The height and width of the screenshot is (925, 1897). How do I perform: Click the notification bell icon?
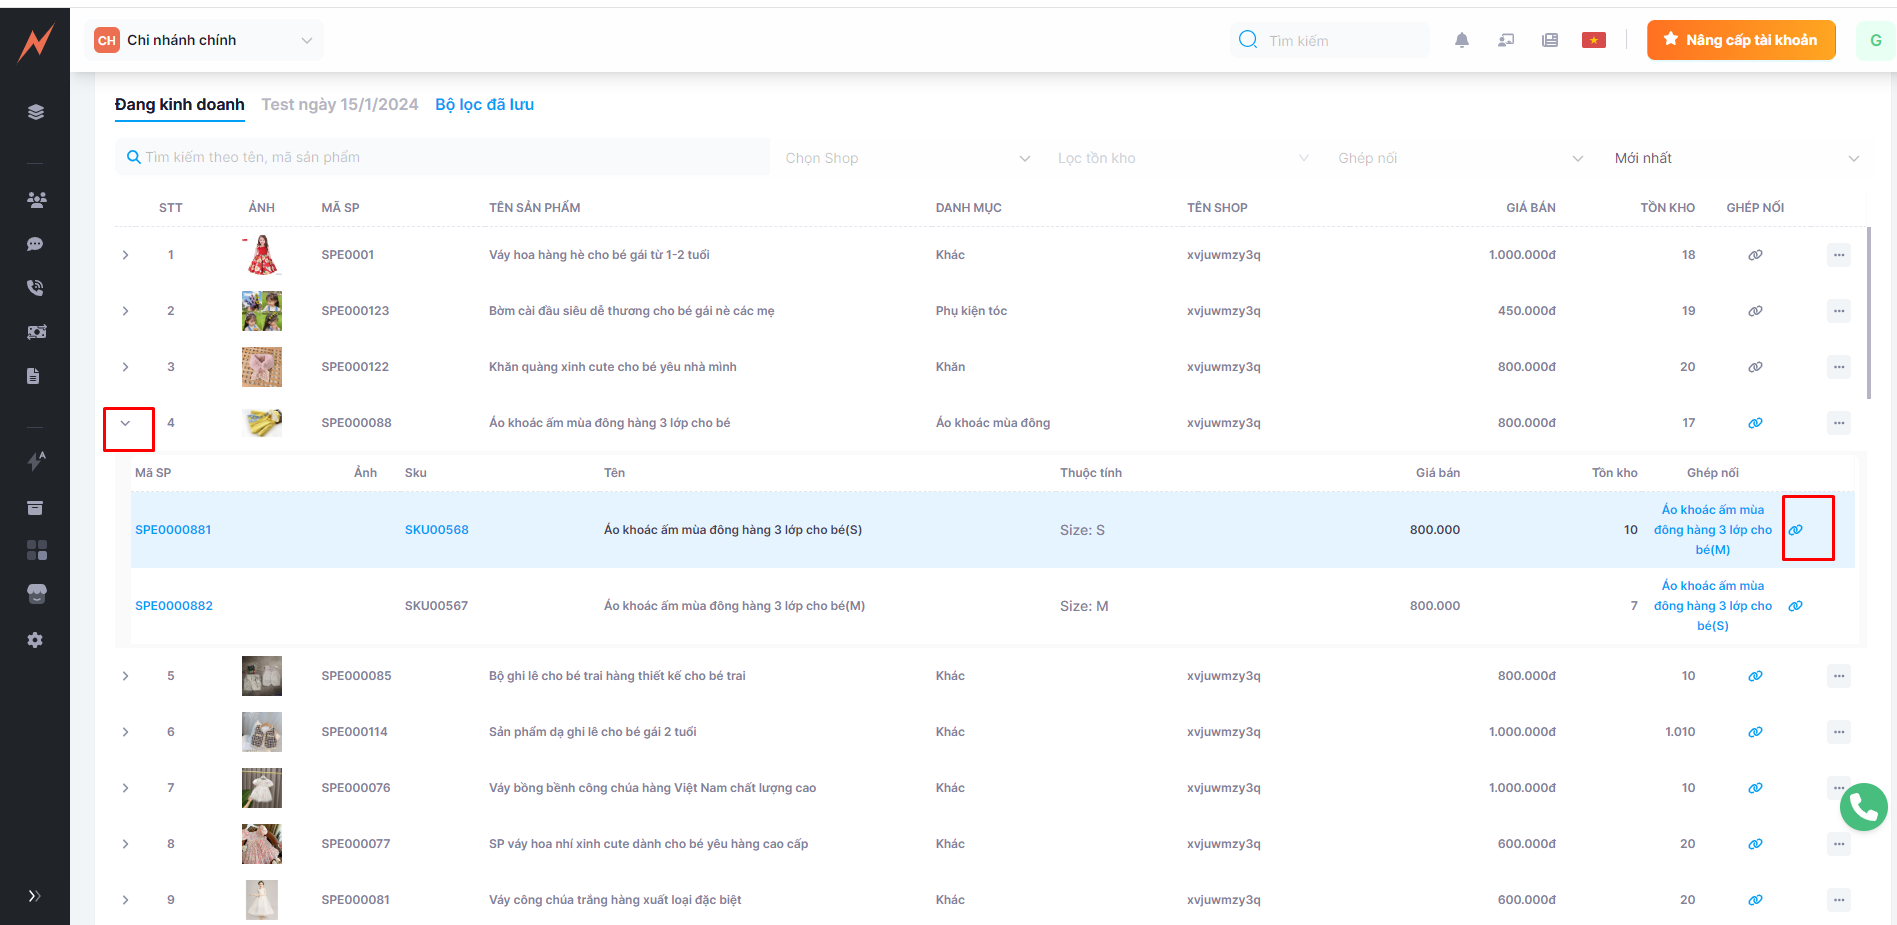click(x=1461, y=40)
